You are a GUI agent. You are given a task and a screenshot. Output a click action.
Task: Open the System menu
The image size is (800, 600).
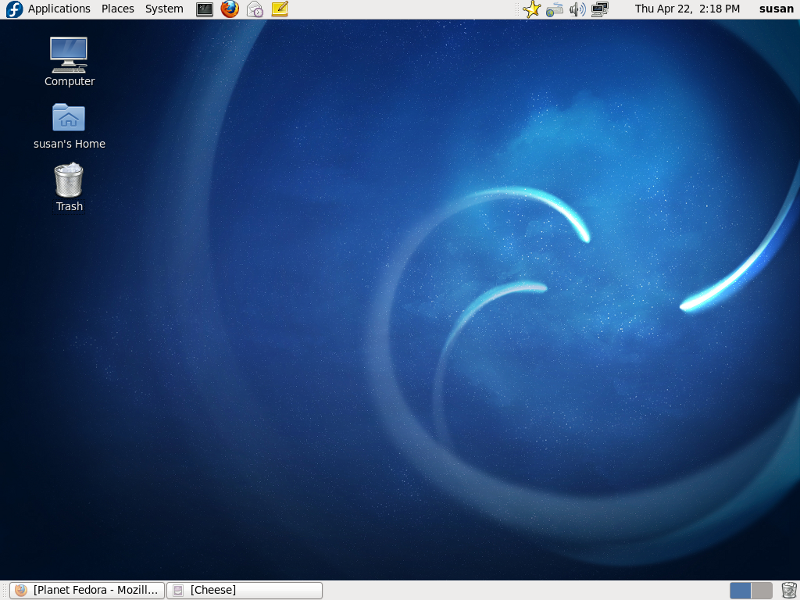click(x=164, y=9)
